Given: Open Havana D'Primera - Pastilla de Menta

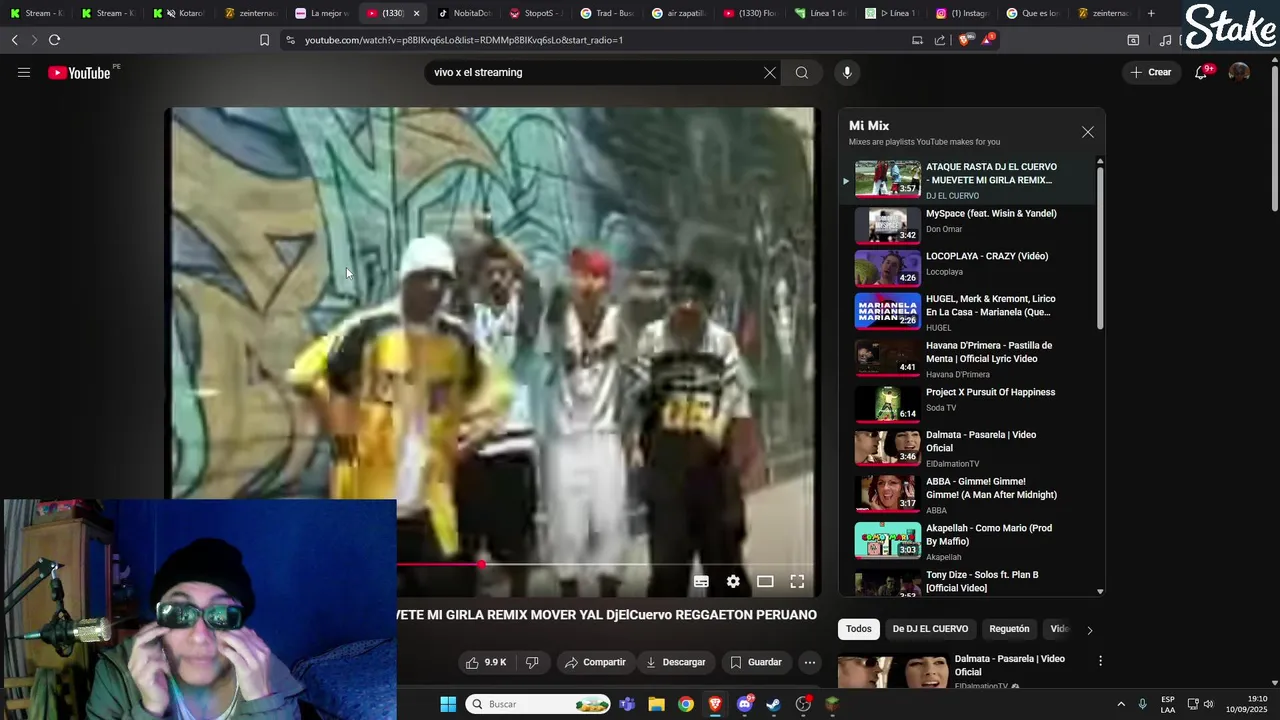Looking at the screenshot, I should click(x=966, y=359).
